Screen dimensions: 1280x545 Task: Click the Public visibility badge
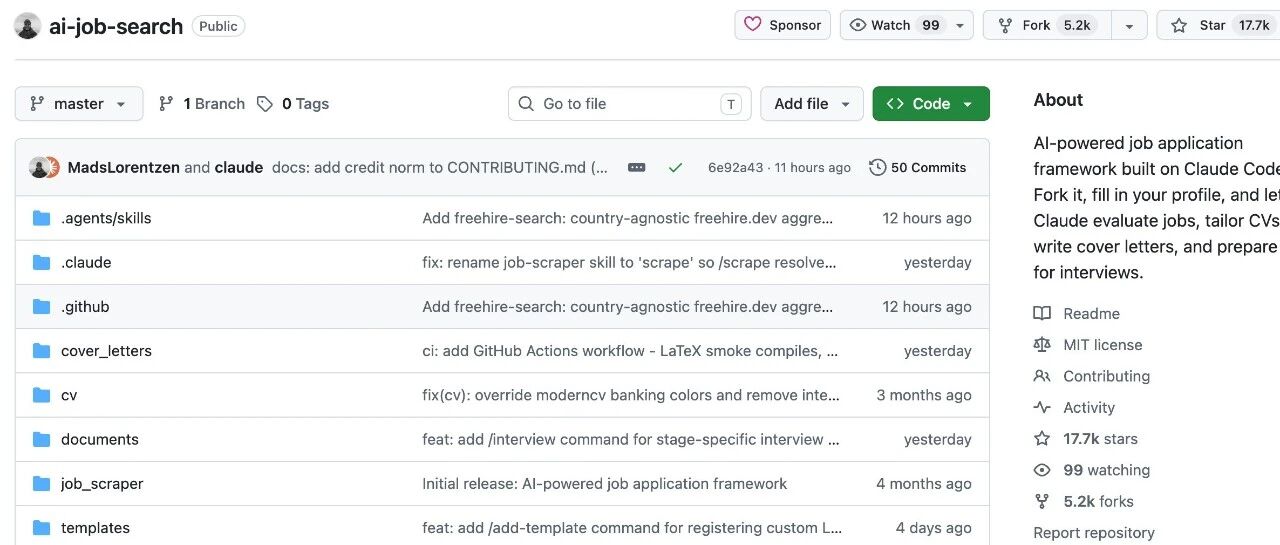click(x=218, y=26)
